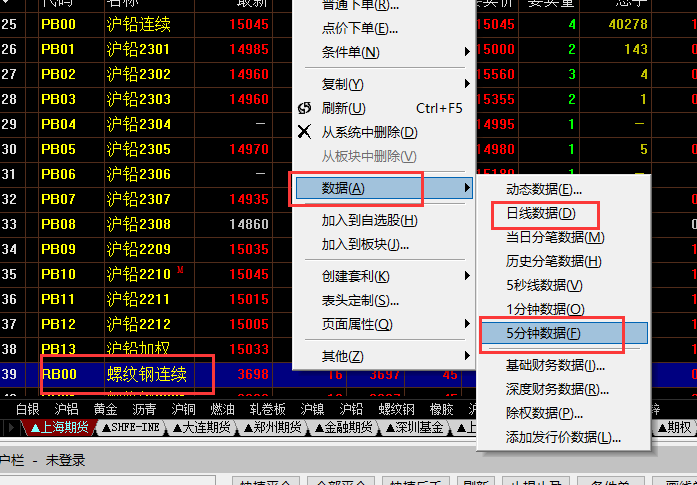This screenshot has height=485, width=697.
Task: Switch to the 金融期货 exchange tab
Action: 344,428
